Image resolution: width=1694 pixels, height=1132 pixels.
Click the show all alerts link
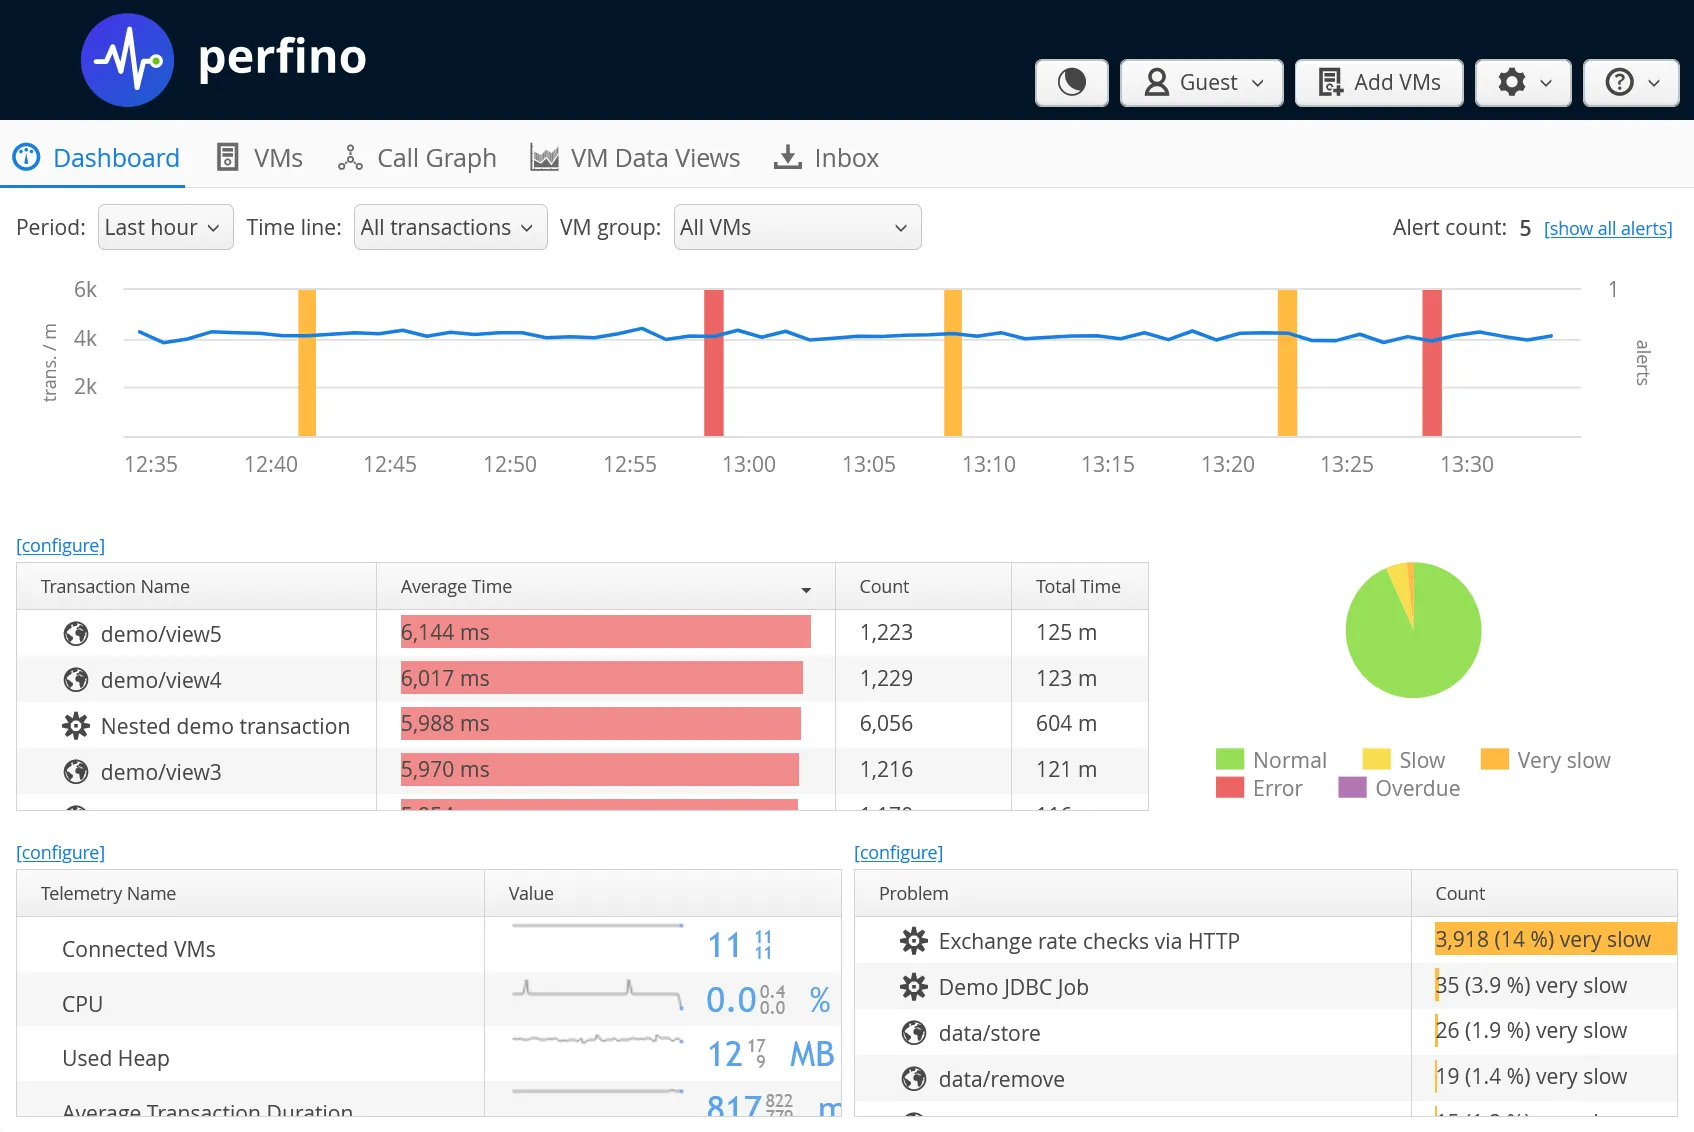[1607, 229]
